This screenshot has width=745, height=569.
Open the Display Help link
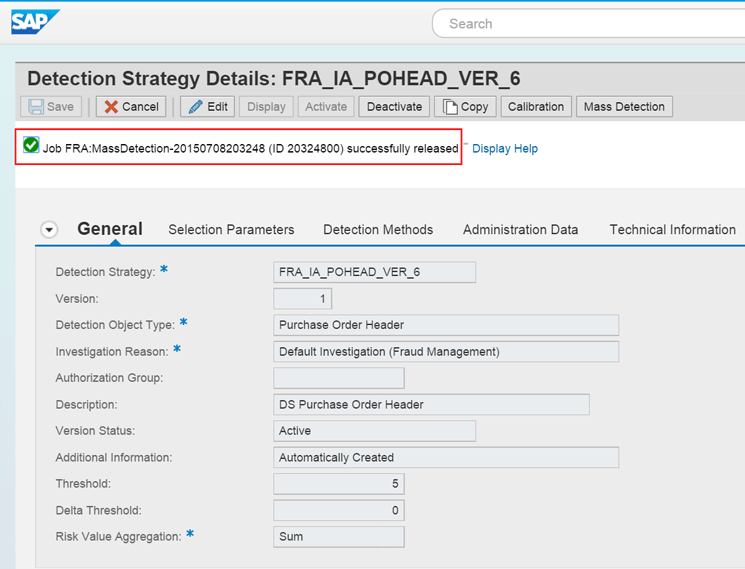(x=505, y=149)
